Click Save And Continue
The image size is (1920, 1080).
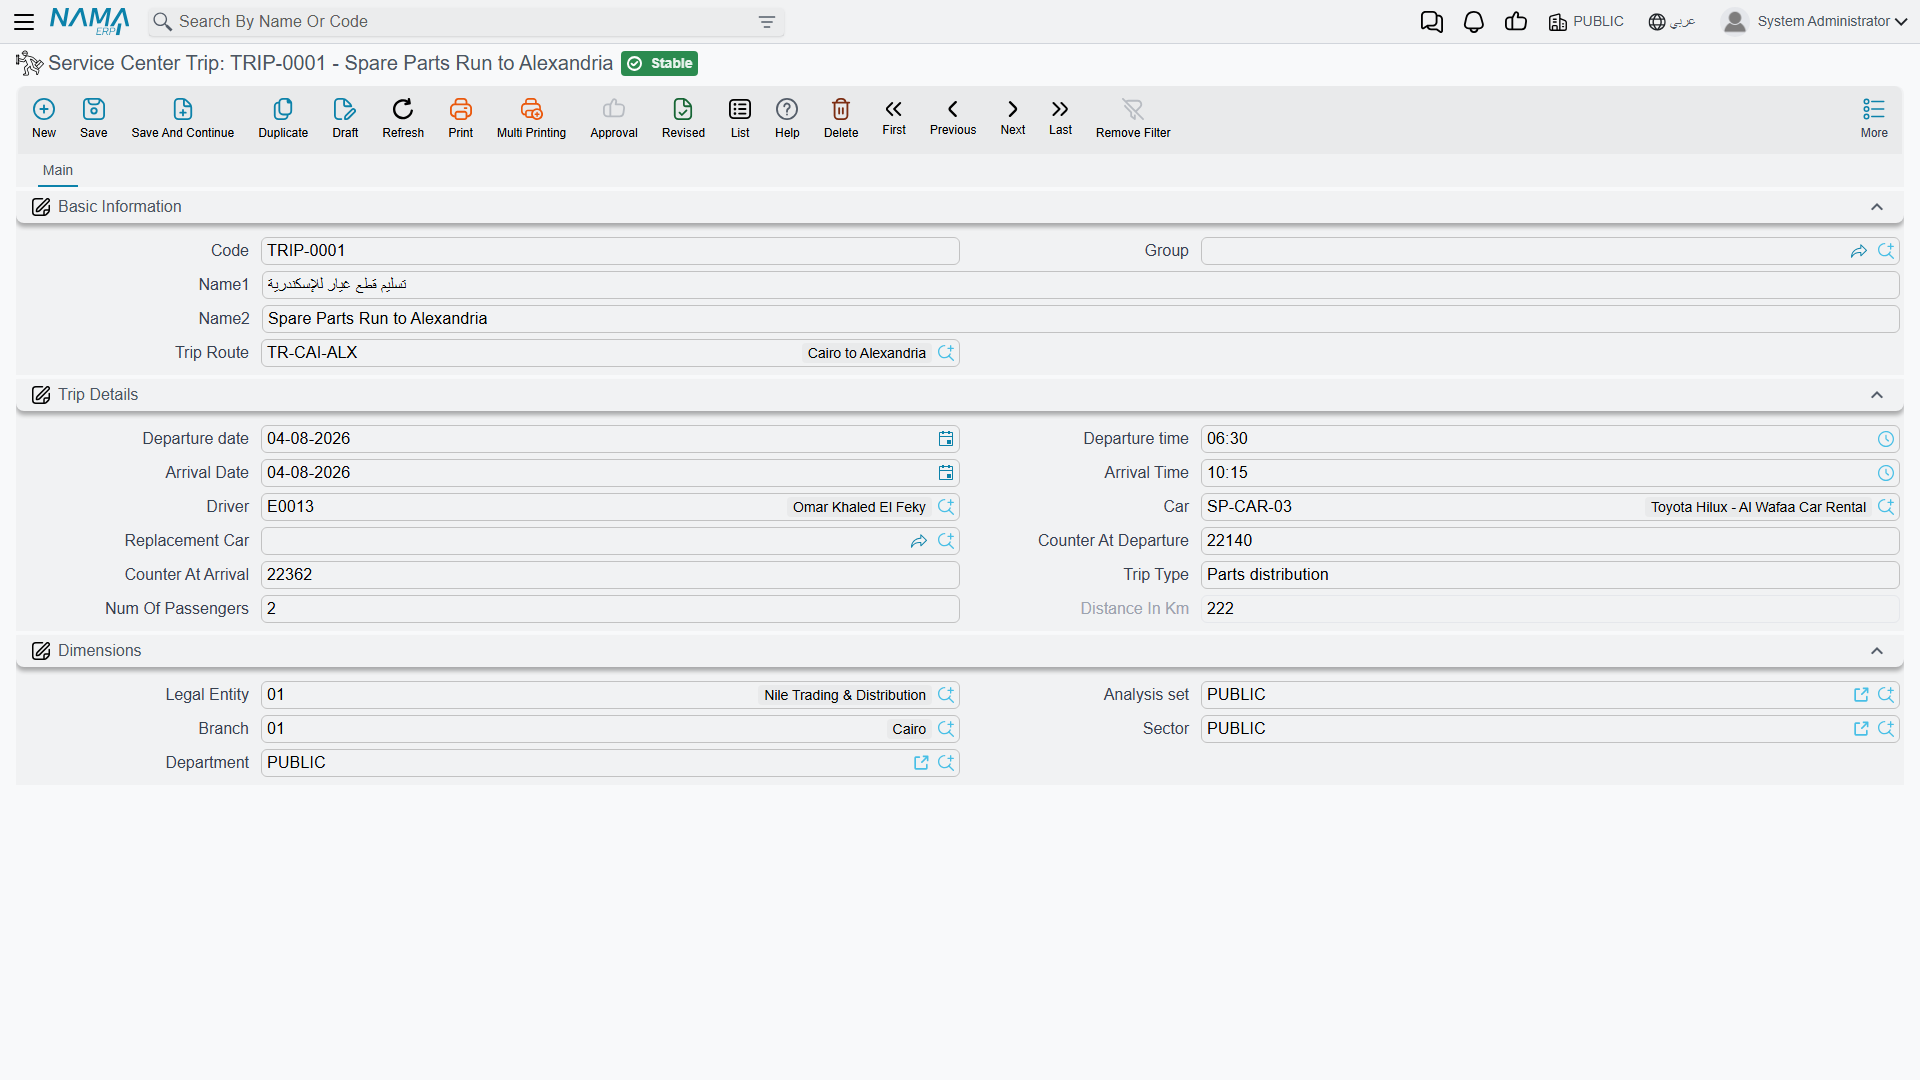pyautogui.click(x=183, y=117)
